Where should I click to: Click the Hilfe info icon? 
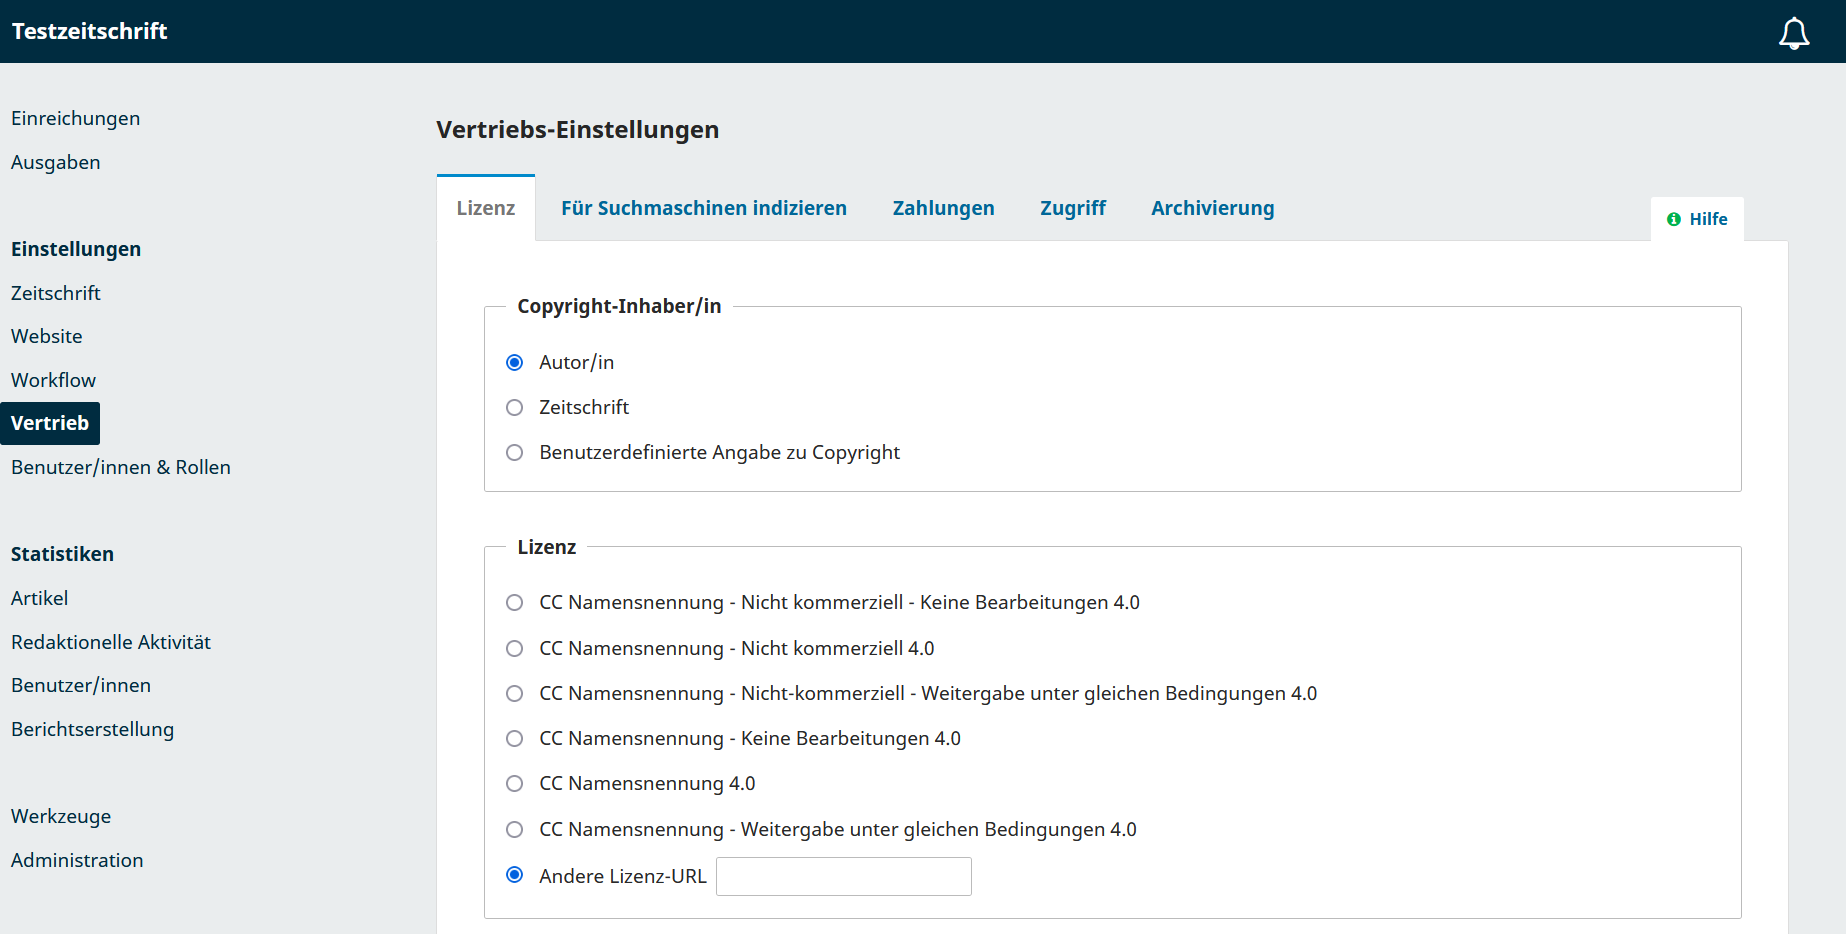click(1674, 219)
